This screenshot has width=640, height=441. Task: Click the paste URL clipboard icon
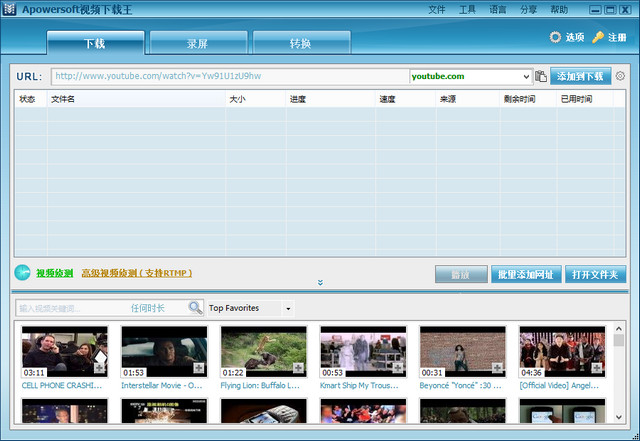click(541, 76)
